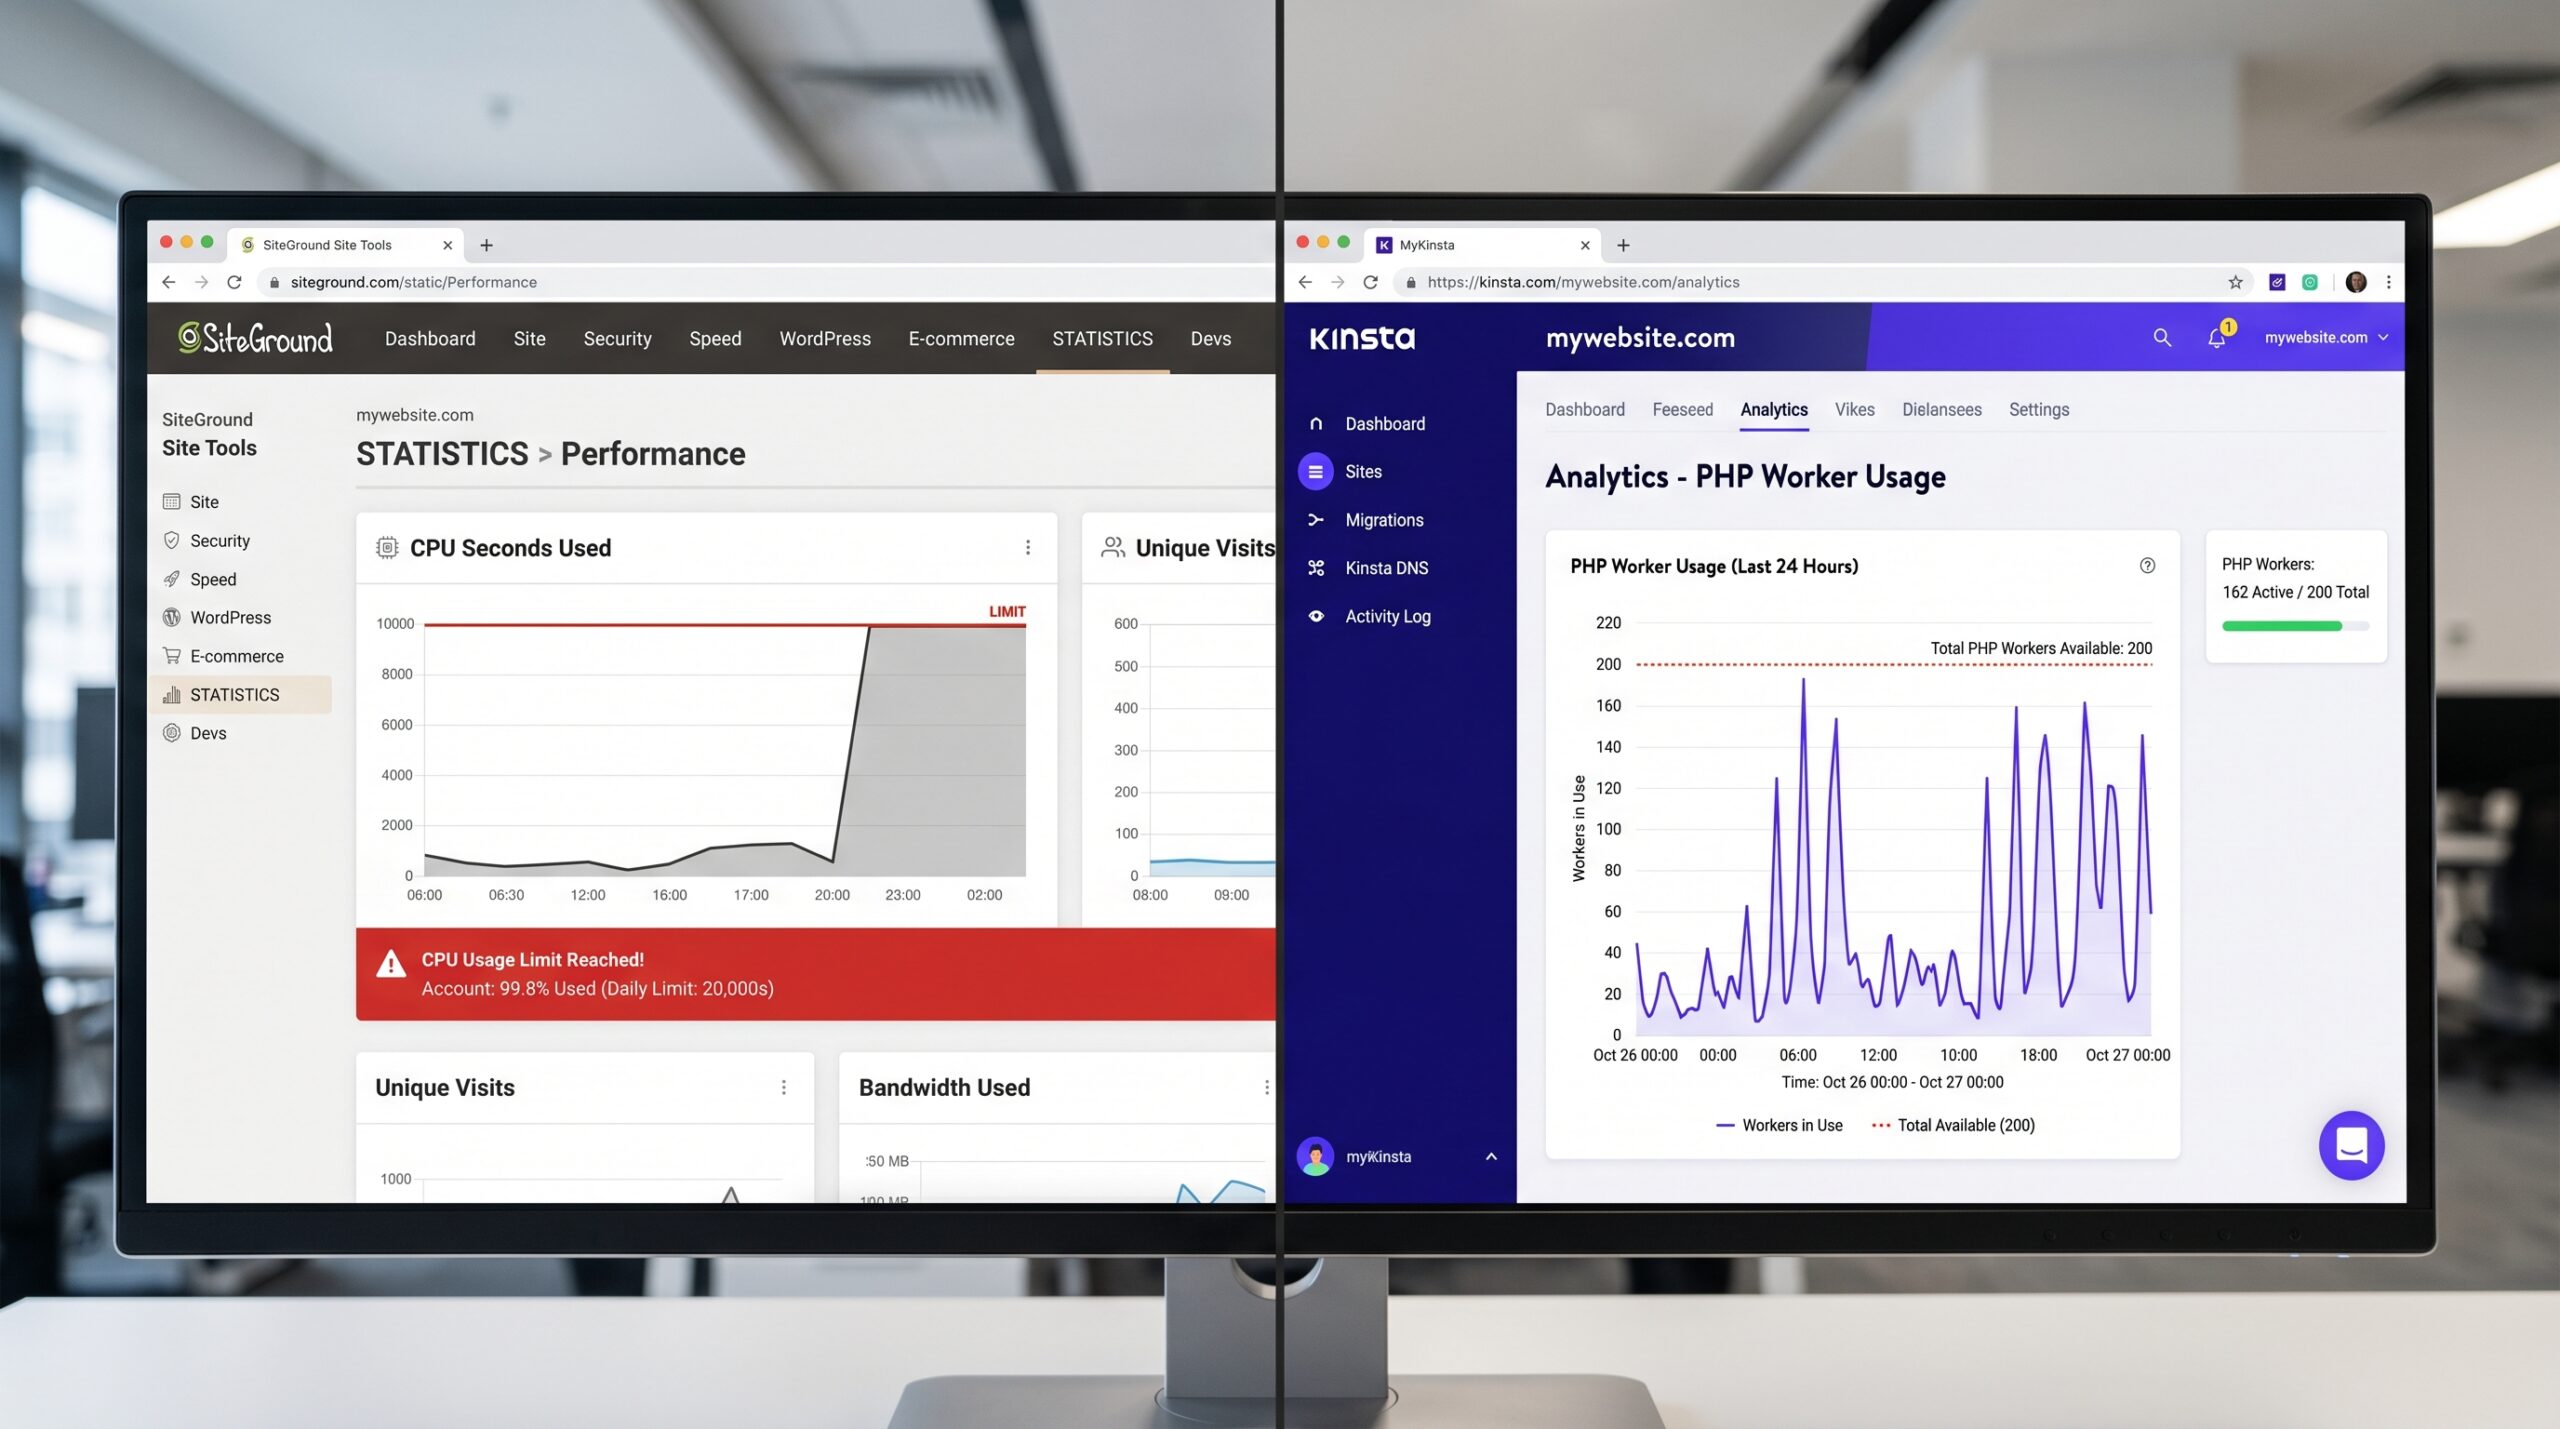The height and width of the screenshot is (1429, 2560).
Task: Open a new tab in SiteGround browser window
Action: (486, 245)
